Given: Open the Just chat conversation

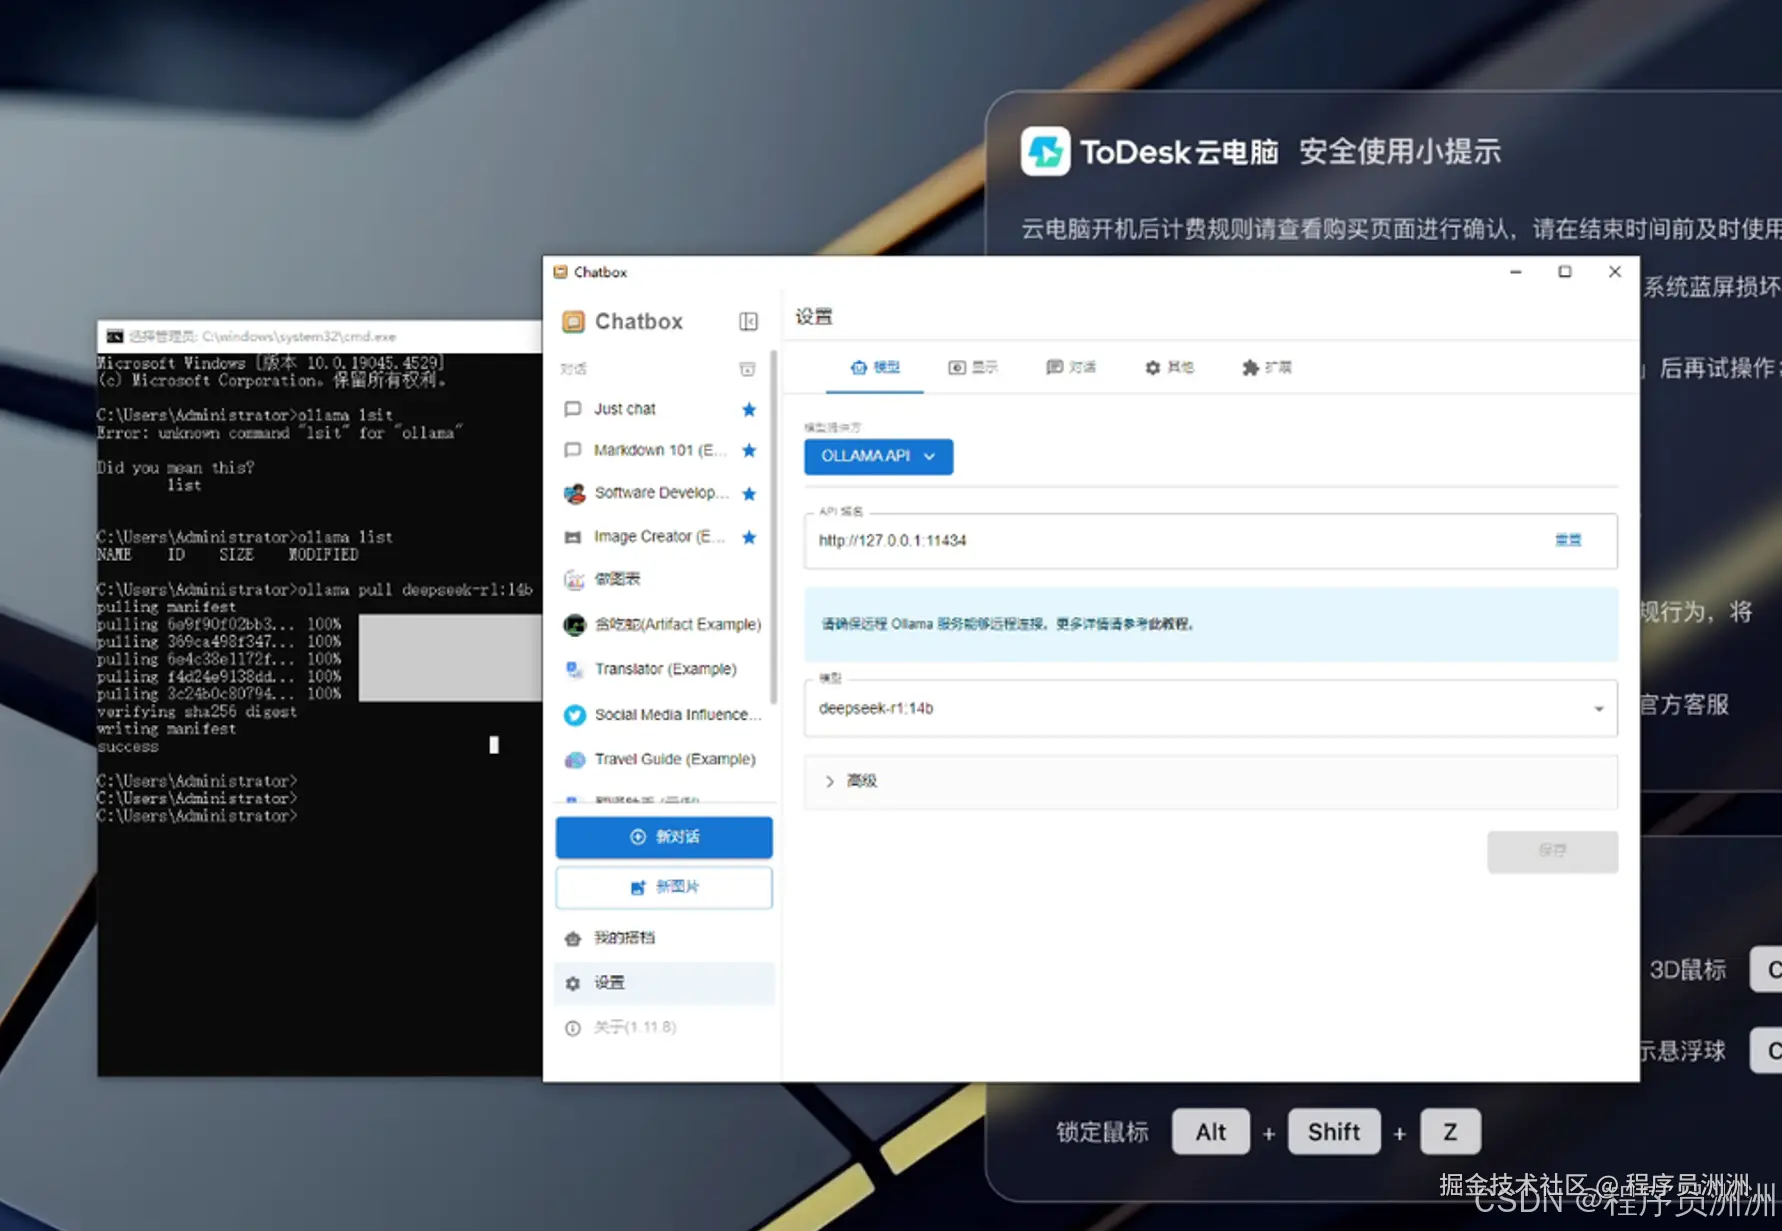Looking at the screenshot, I should click(x=662, y=409).
